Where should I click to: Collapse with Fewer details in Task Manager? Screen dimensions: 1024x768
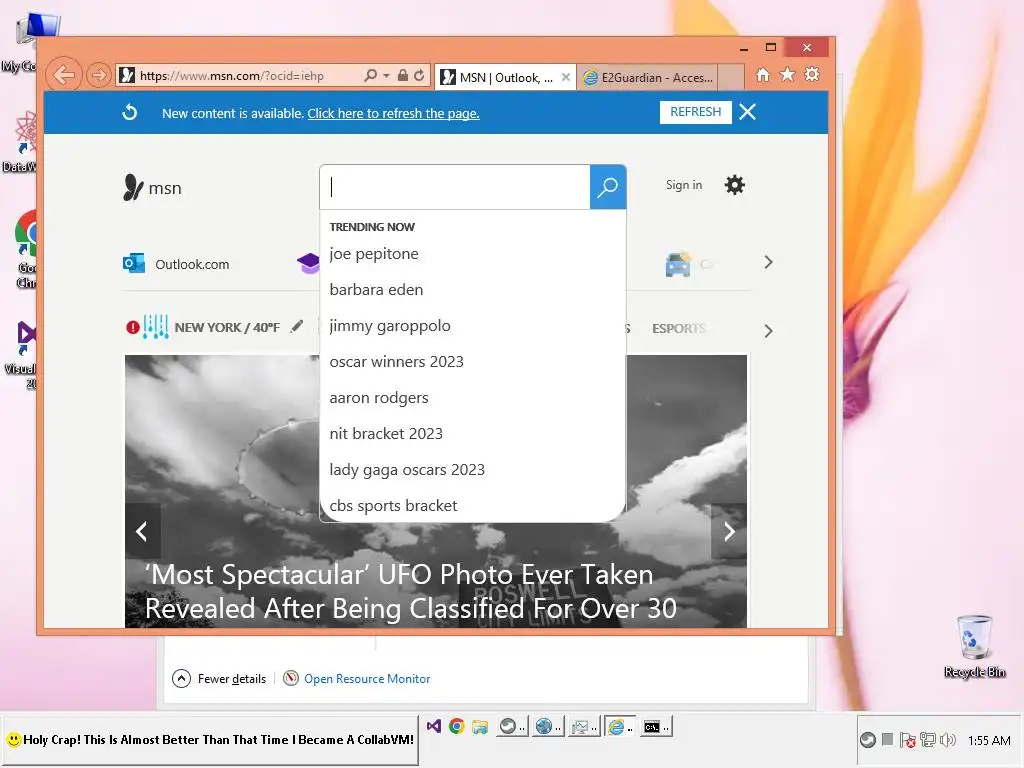pyautogui.click(x=219, y=679)
